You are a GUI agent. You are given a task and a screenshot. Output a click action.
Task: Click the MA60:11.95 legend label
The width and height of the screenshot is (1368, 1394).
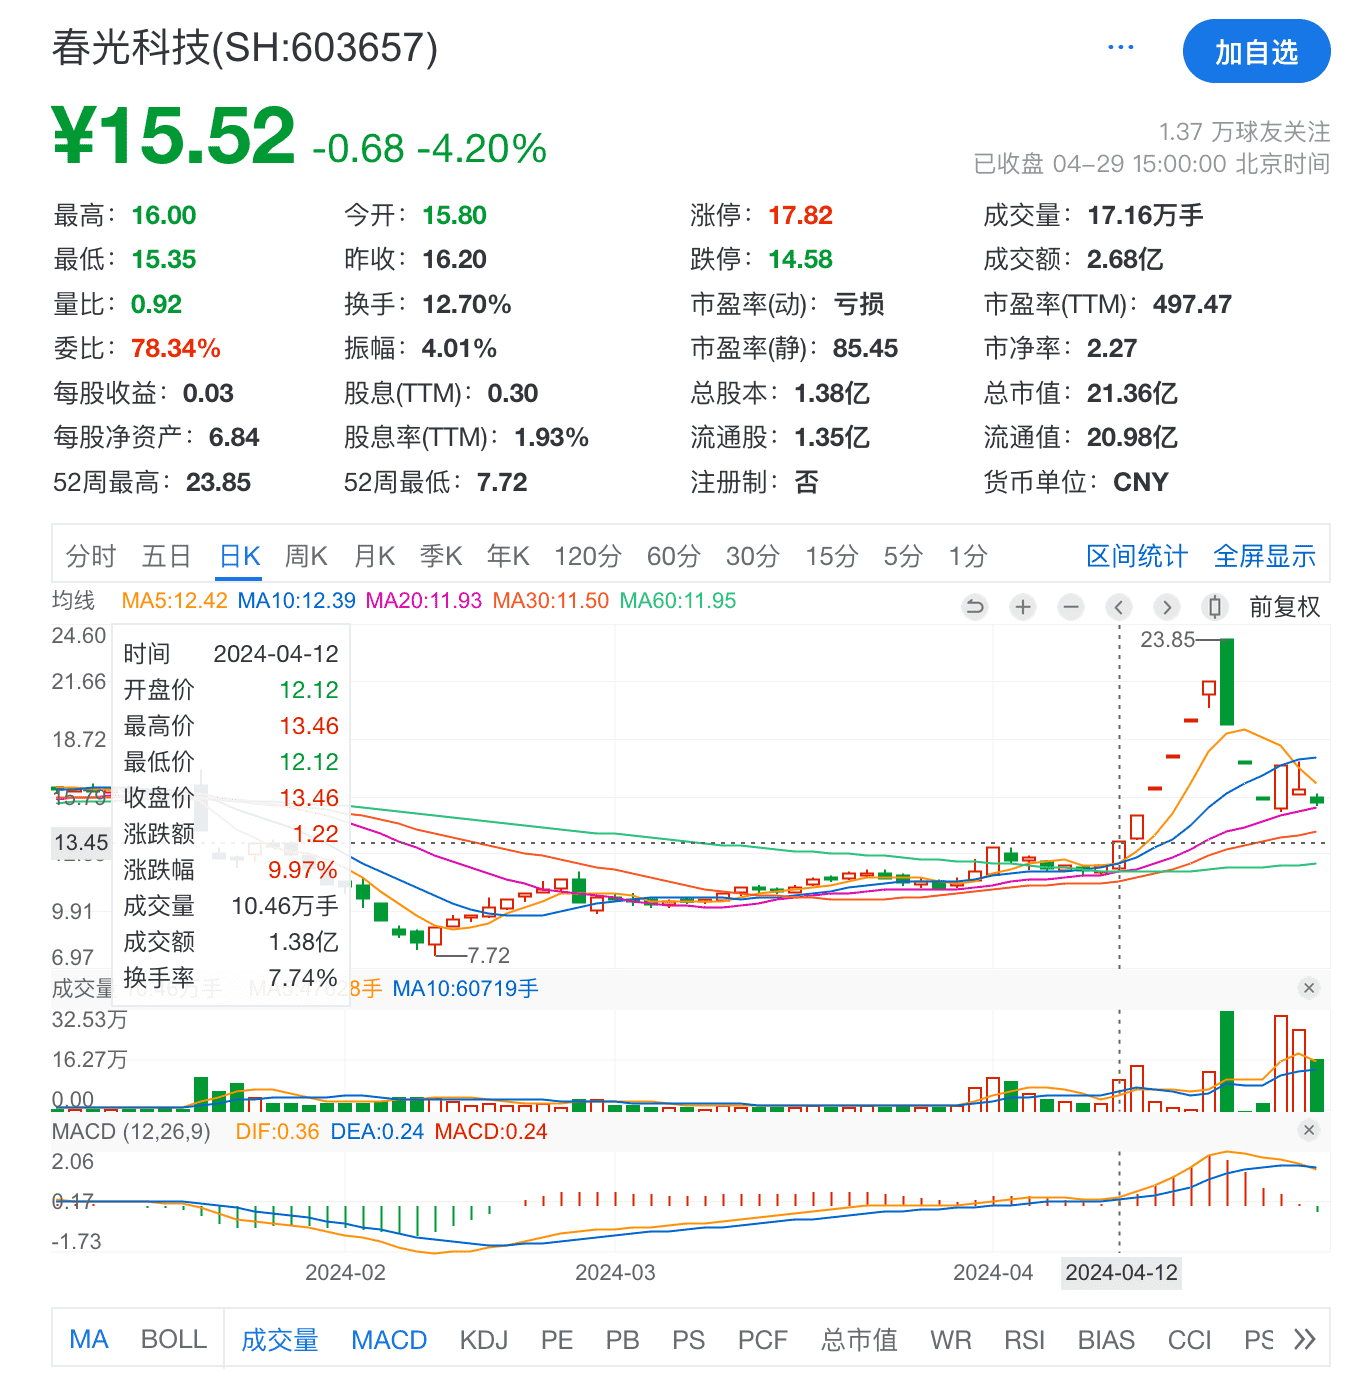678,601
